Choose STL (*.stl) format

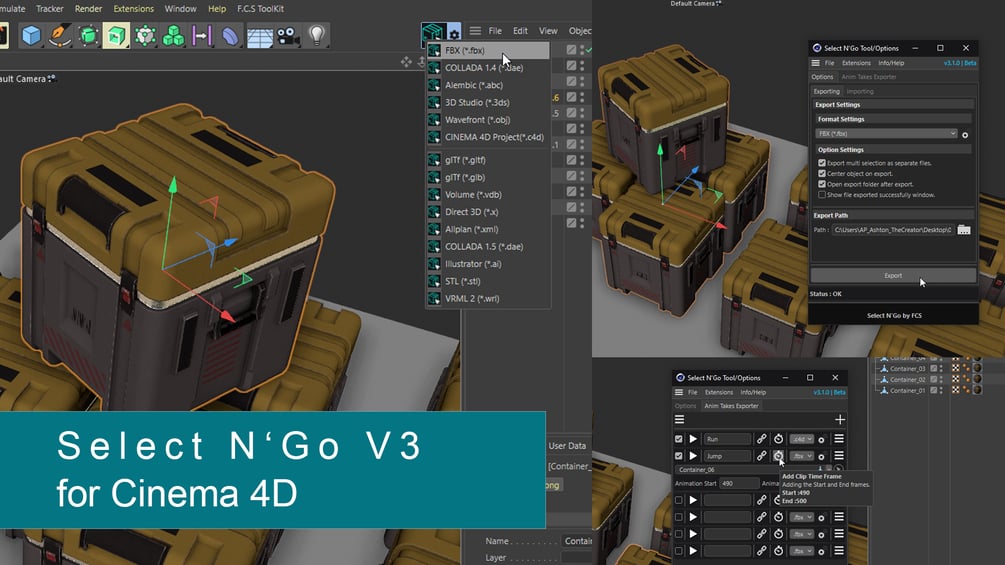coord(488,281)
